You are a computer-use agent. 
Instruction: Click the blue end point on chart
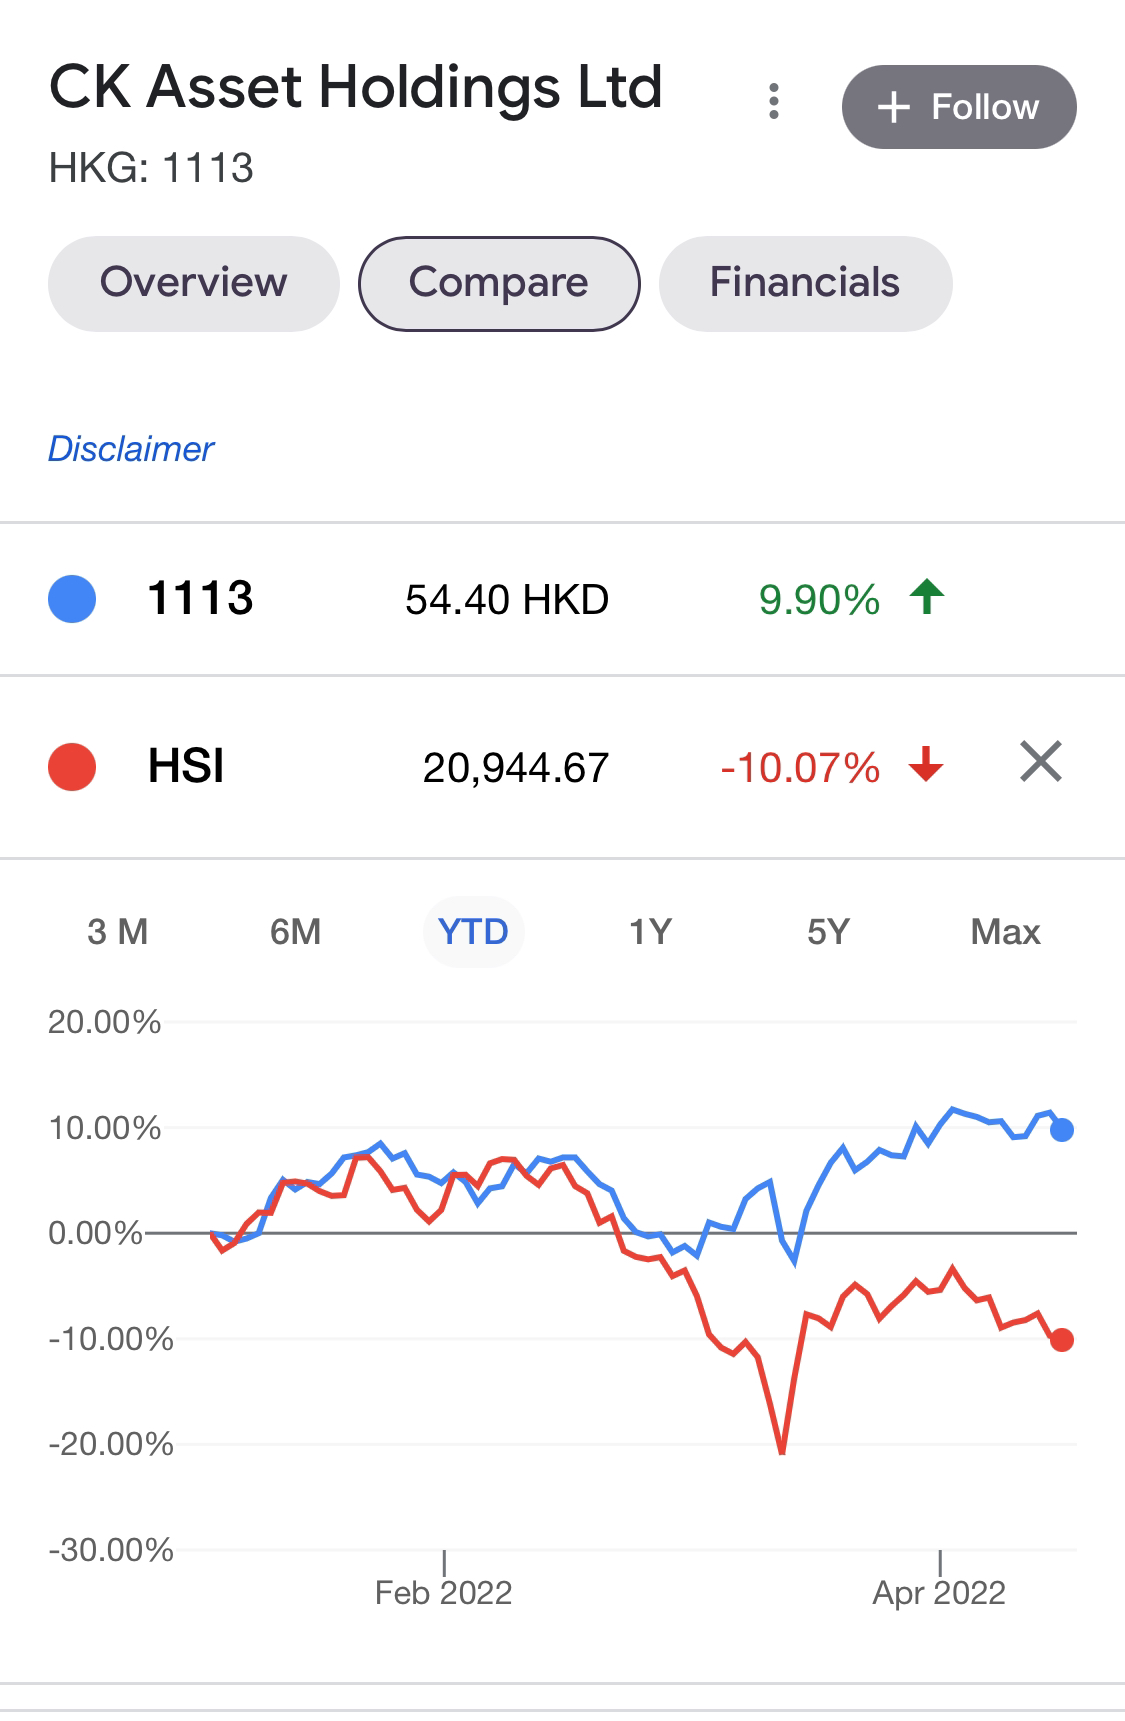coord(1062,1130)
